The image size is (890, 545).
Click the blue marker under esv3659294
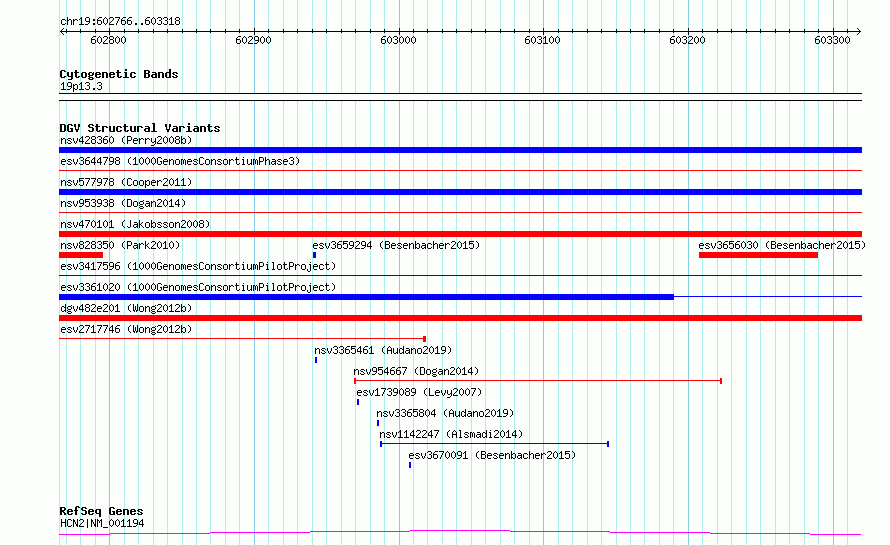(314, 255)
